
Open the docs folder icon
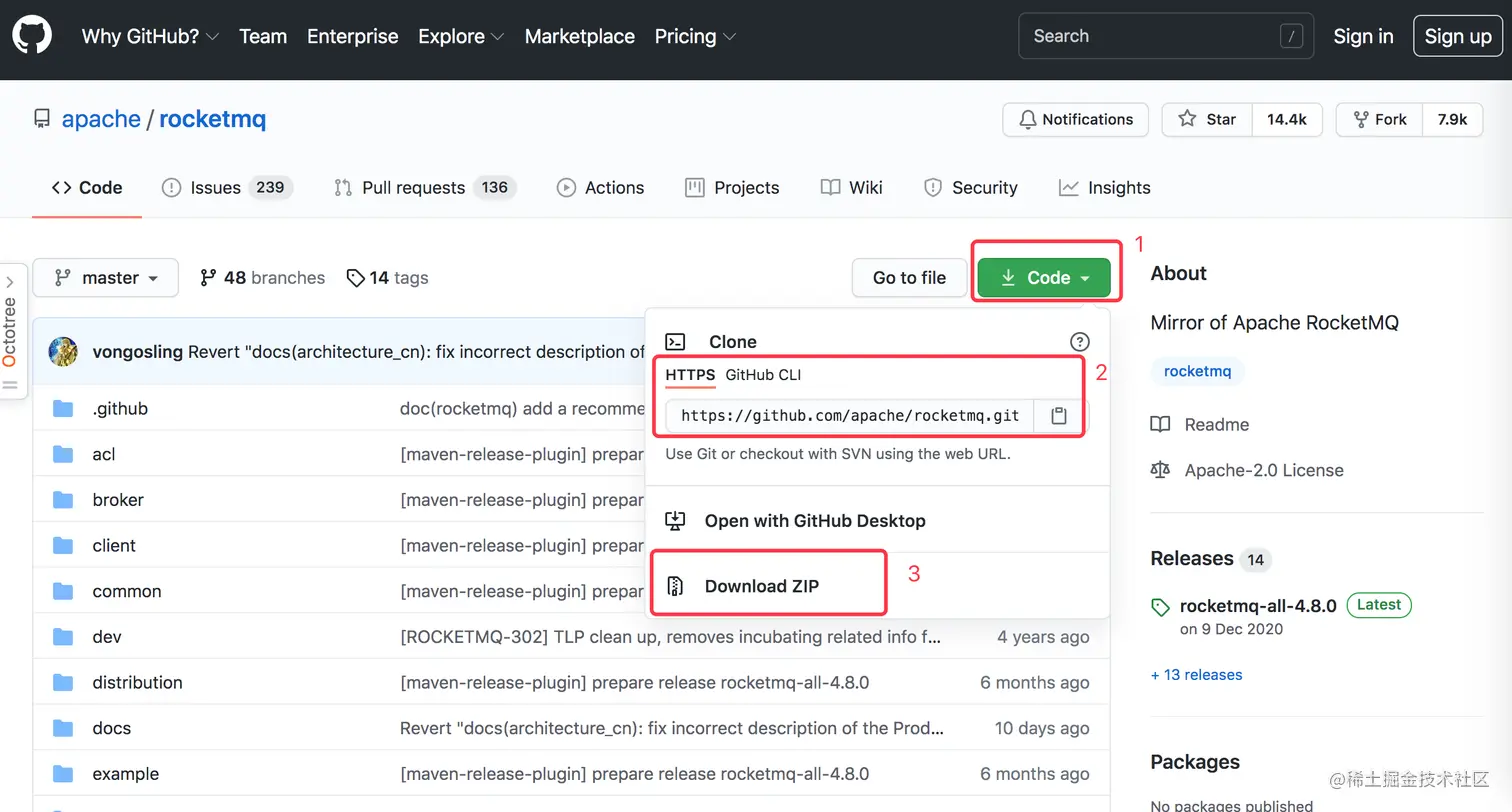click(63, 728)
